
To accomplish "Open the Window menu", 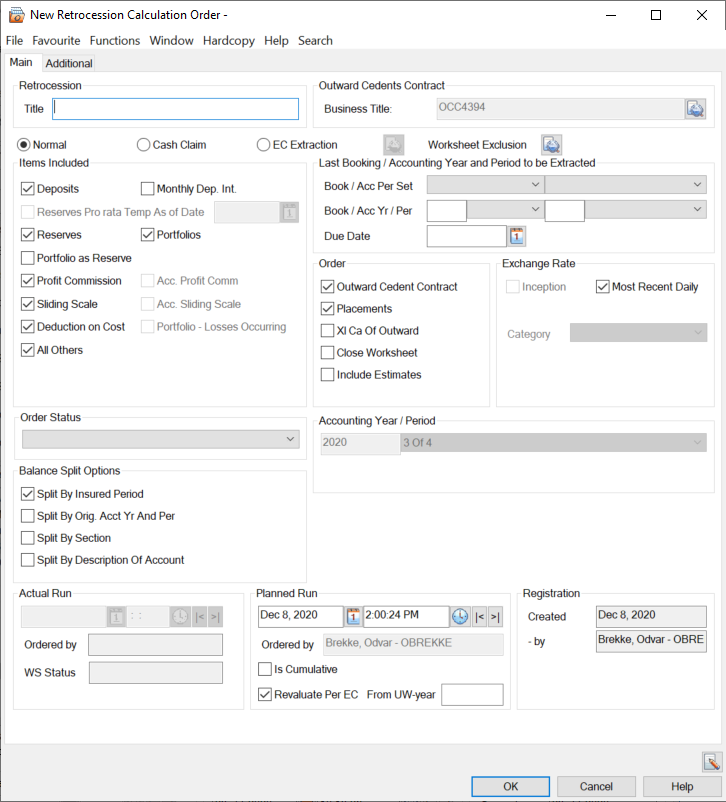I will [171, 40].
